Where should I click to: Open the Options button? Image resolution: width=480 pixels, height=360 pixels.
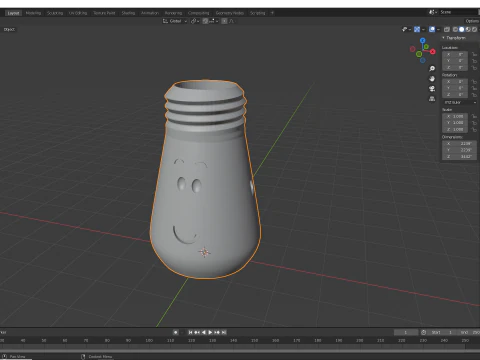(472, 21)
